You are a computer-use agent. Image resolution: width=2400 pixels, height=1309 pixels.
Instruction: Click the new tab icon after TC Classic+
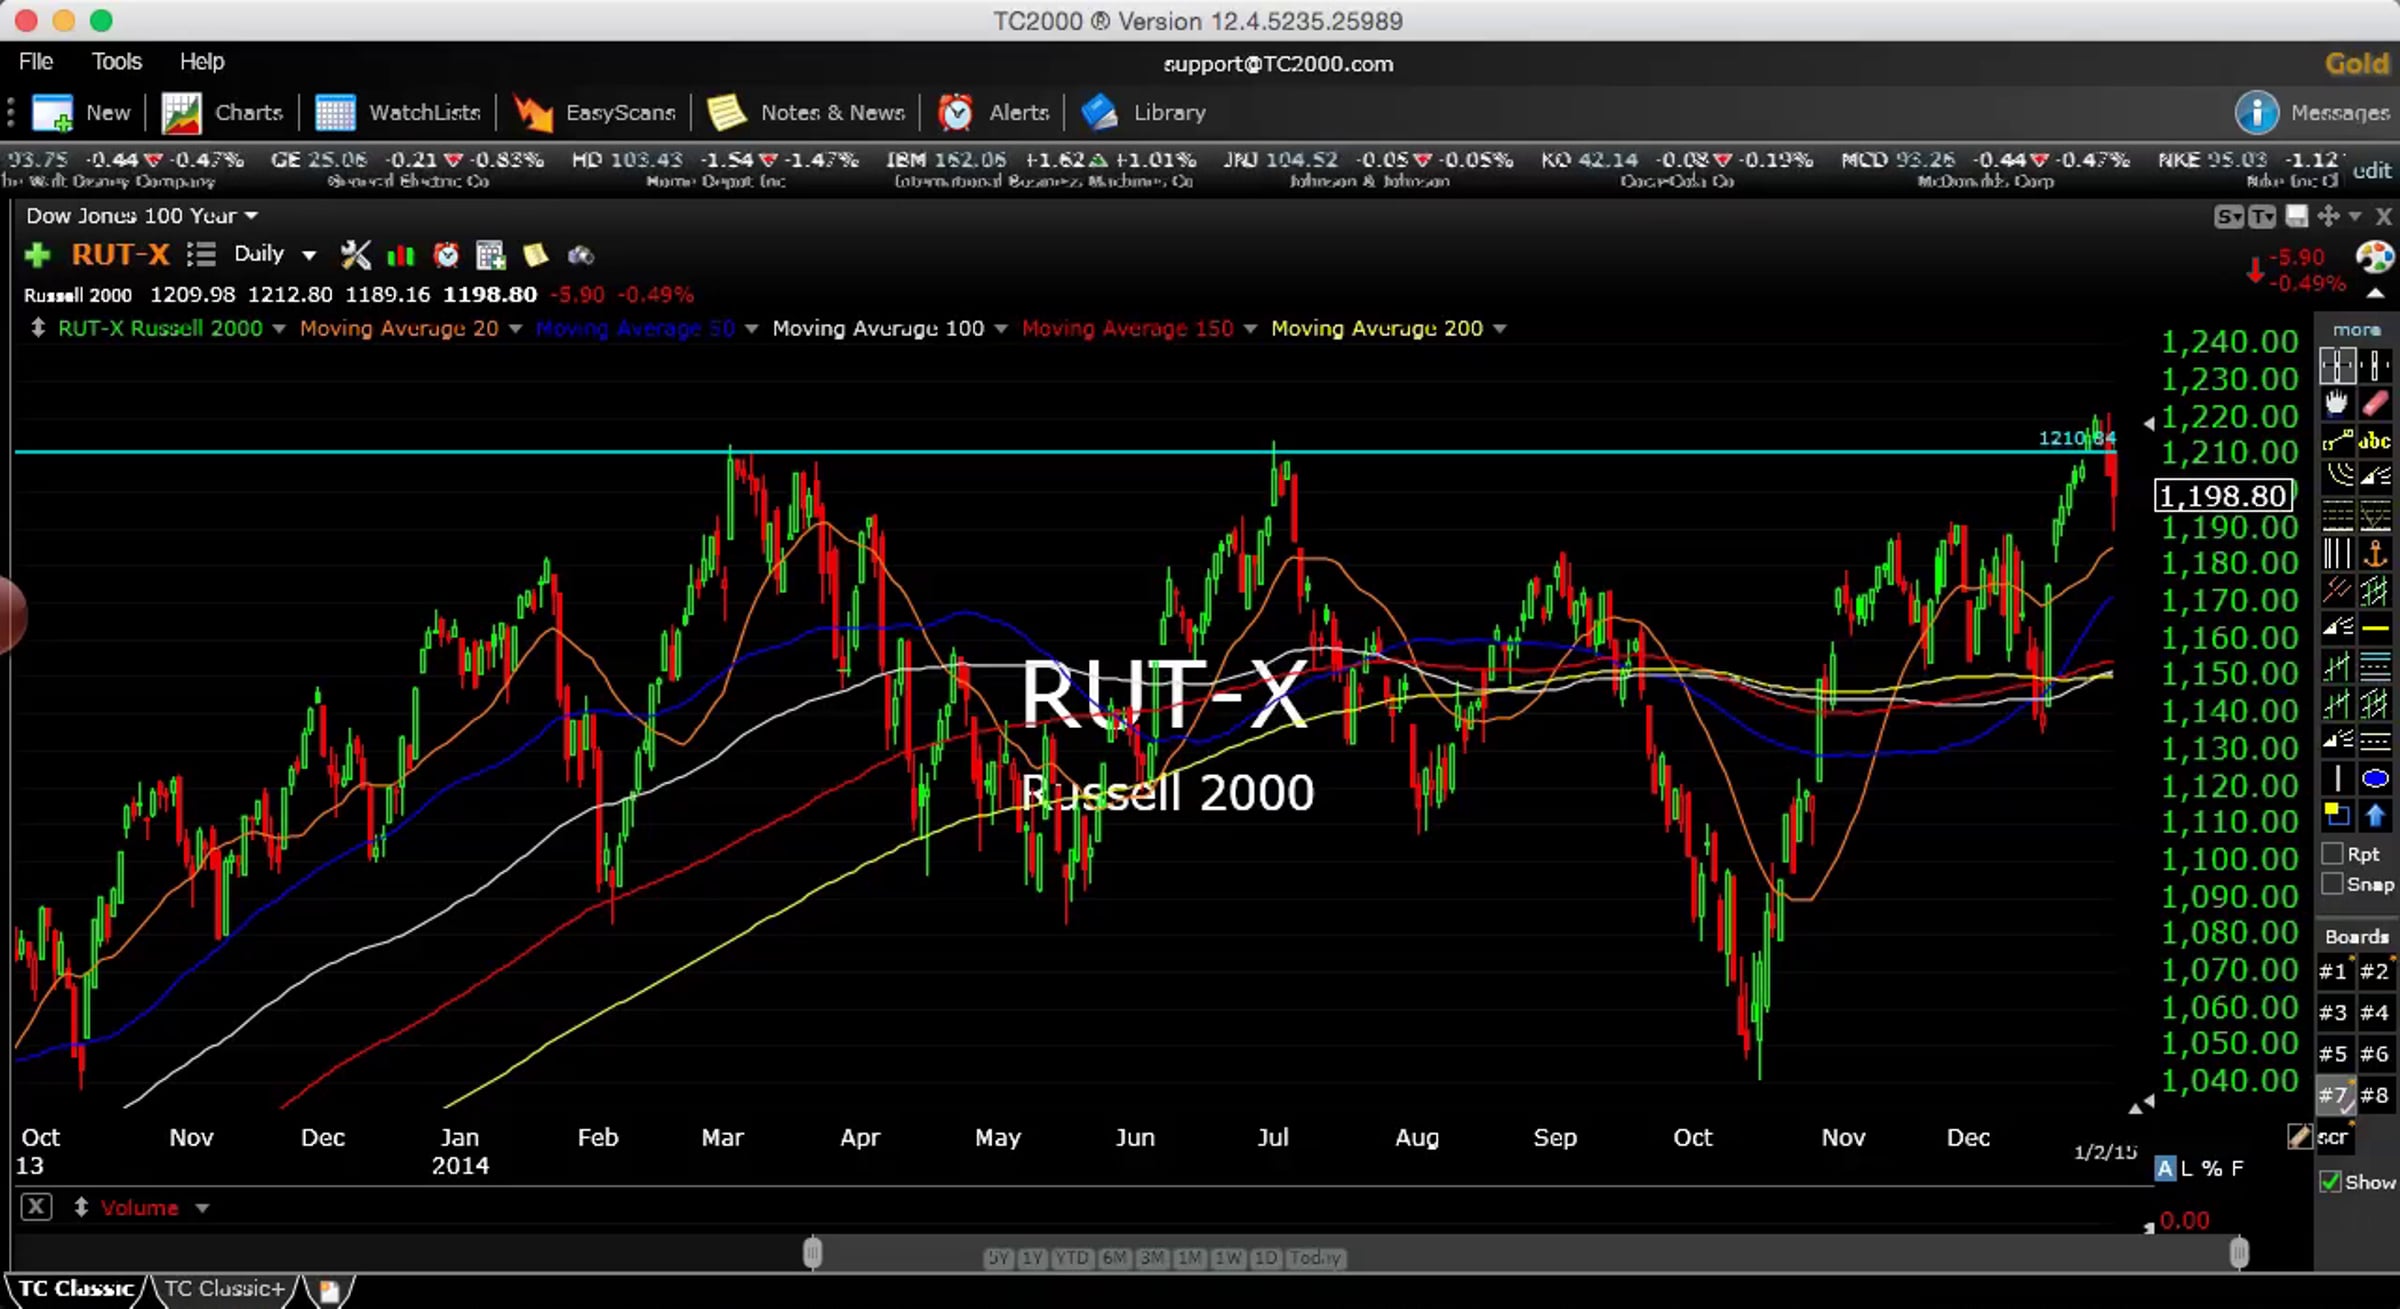329,1290
